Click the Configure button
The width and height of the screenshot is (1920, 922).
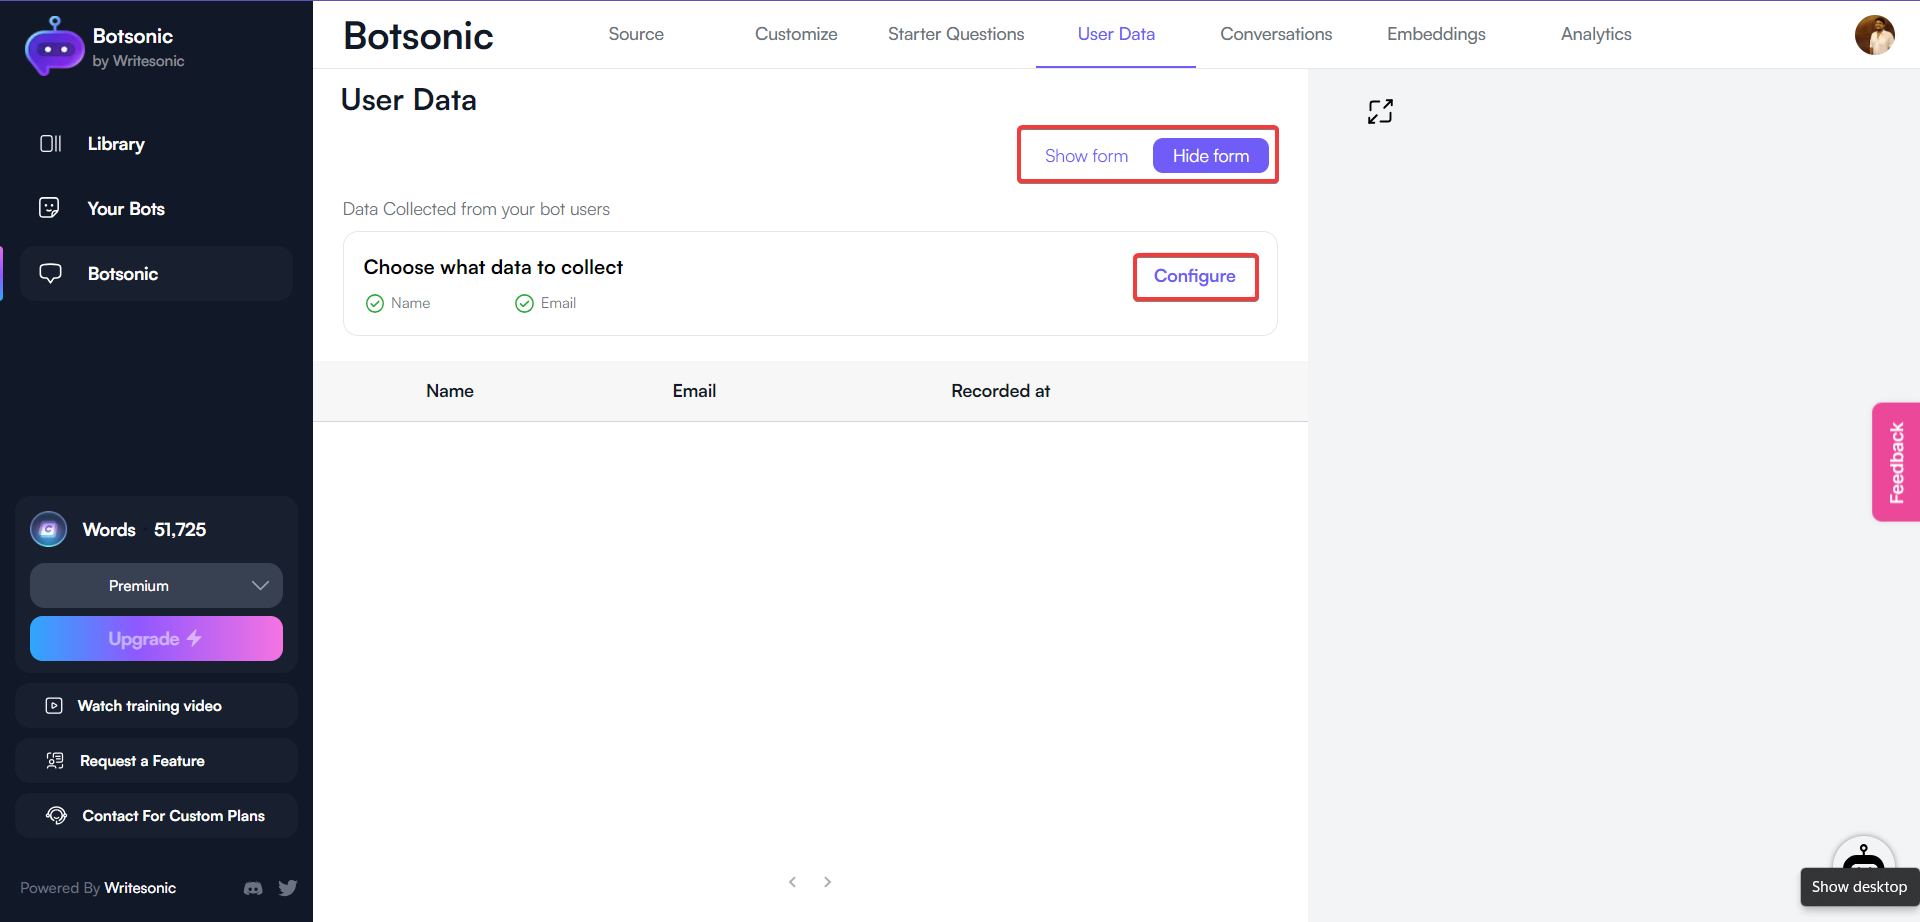(1195, 276)
